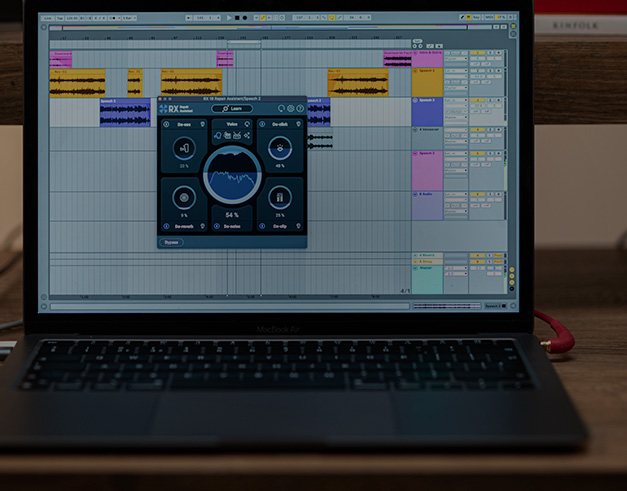Click the large De-noise center dial
This screenshot has height=491, width=627.
232,175
